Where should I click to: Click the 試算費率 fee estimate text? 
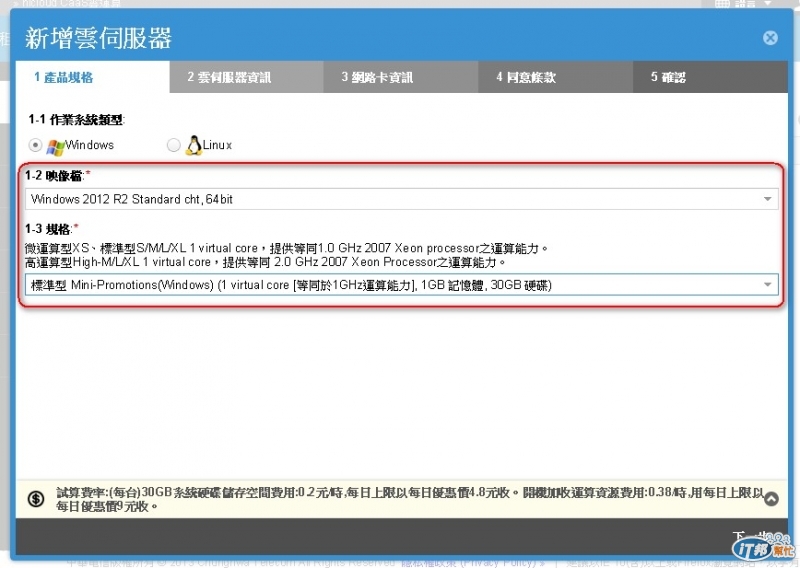coord(410,499)
